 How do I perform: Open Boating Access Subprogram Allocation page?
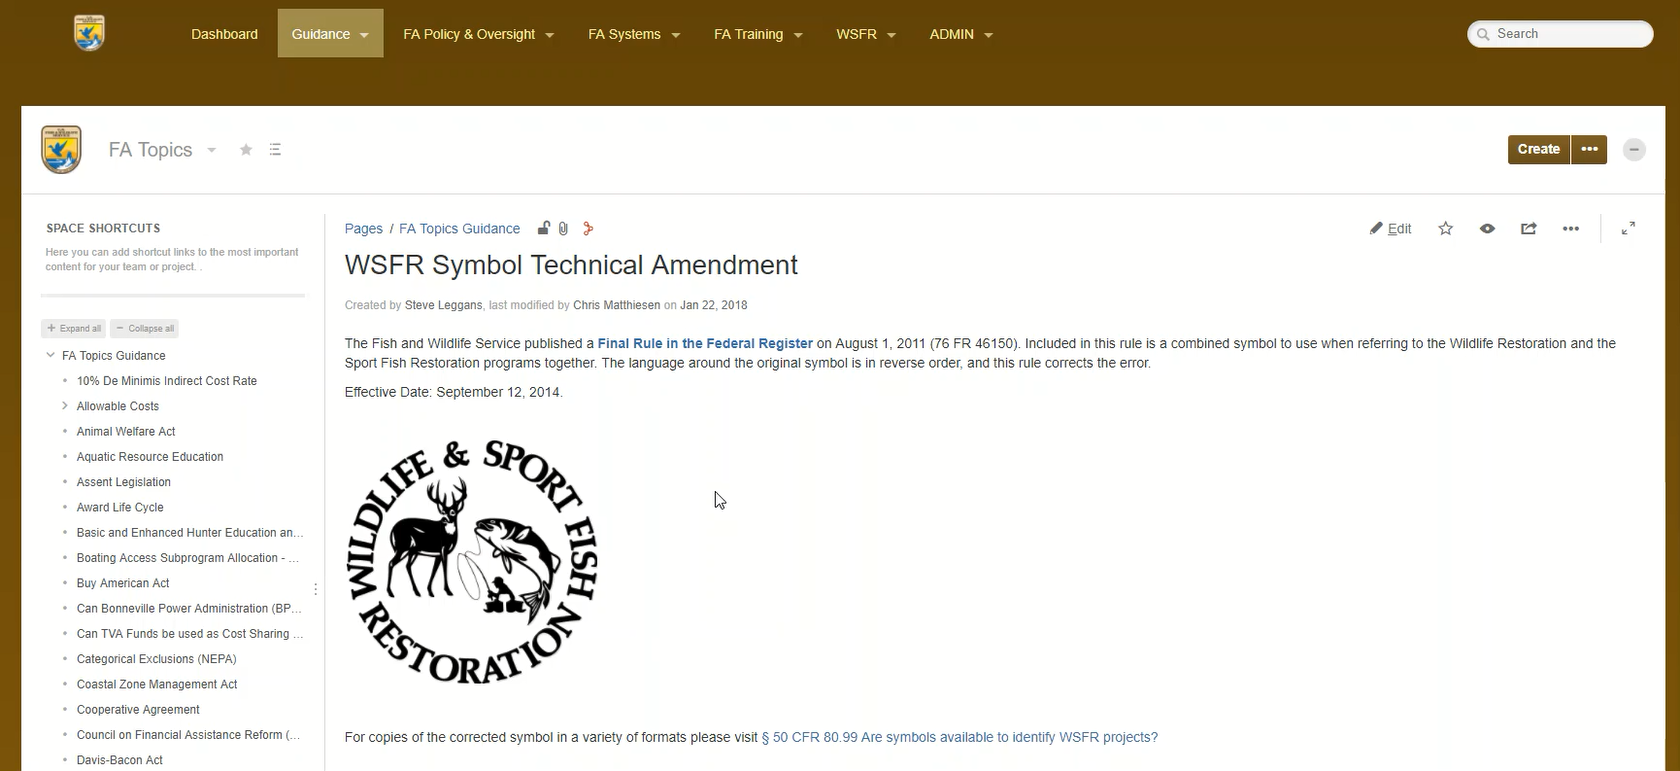click(188, 558)
